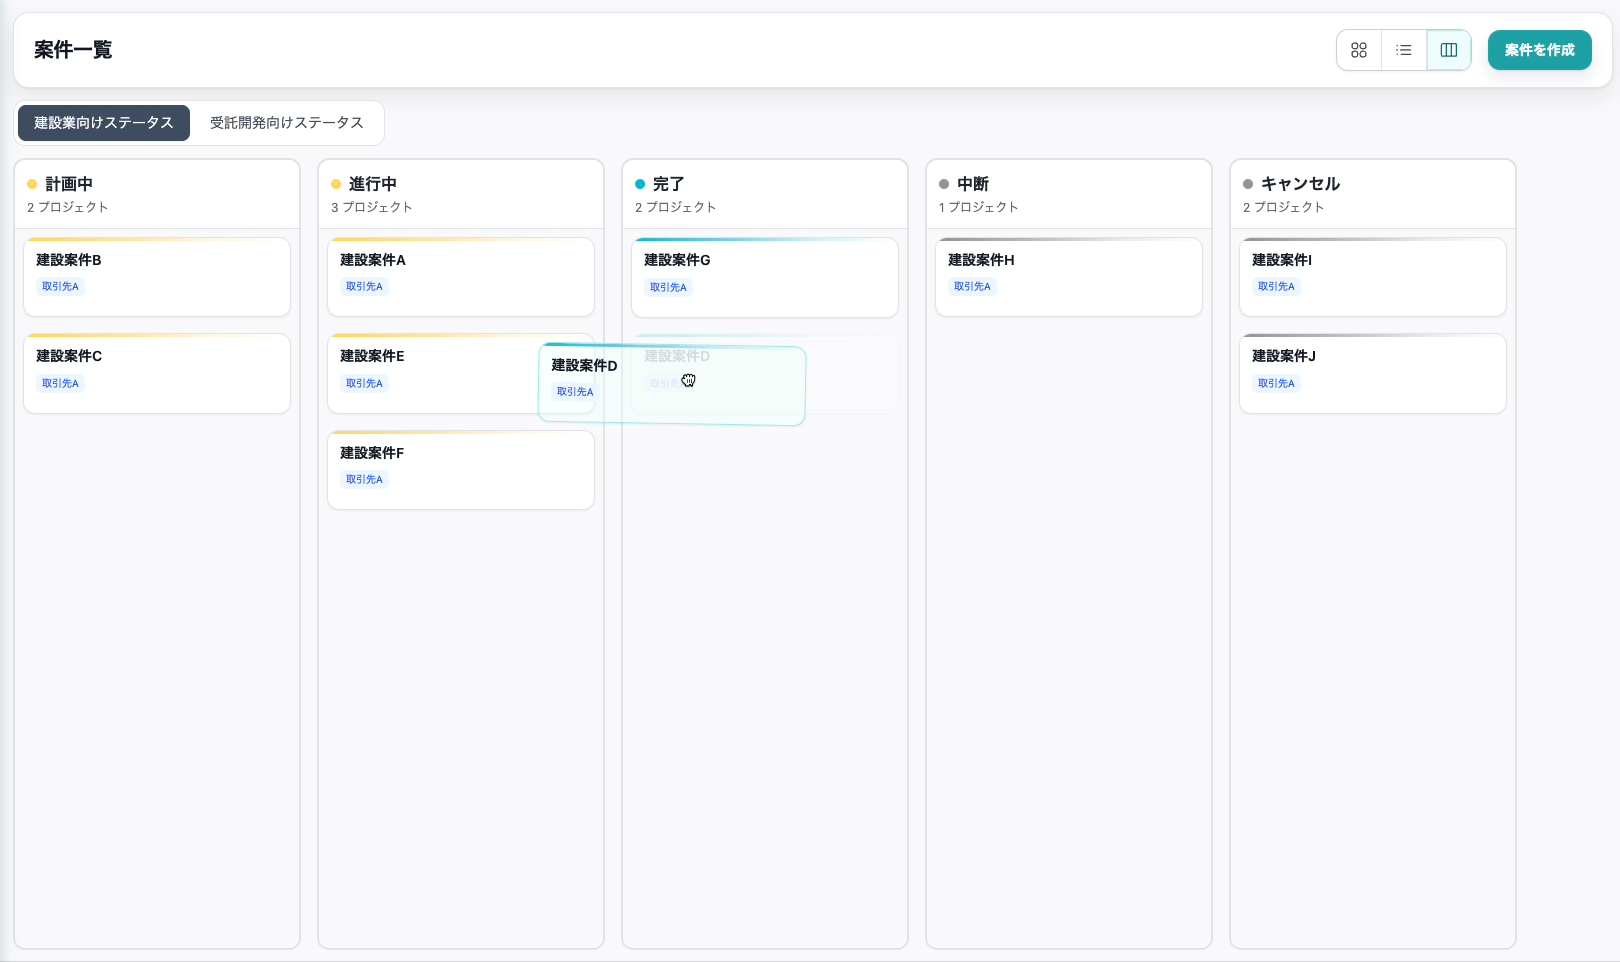Open the 建設案件H card
The height and width of the screenshot is (962, 1620).
click(x=1069, y=276)
